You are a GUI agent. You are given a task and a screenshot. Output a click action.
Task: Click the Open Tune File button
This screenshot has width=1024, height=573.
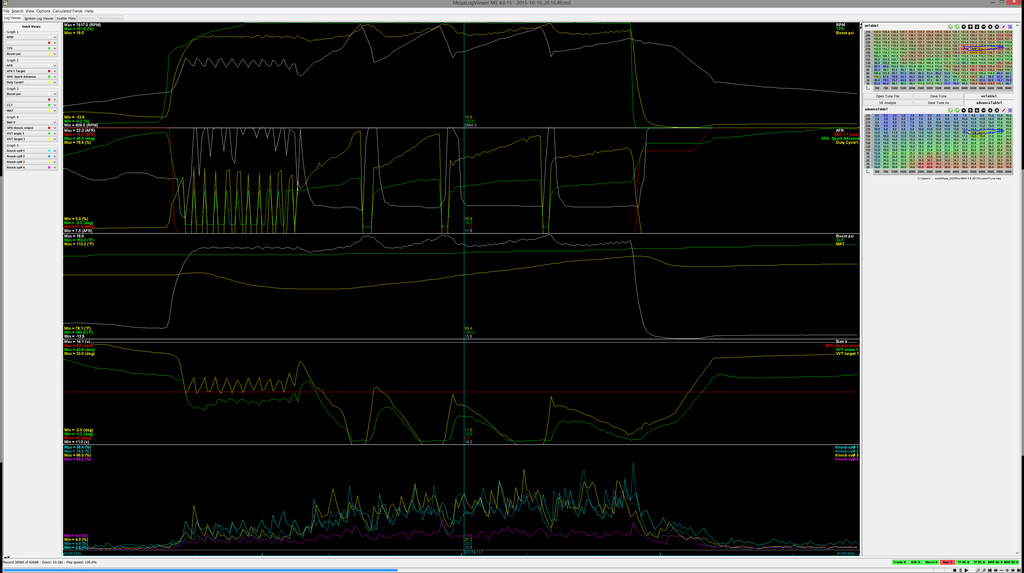[888, 96]
